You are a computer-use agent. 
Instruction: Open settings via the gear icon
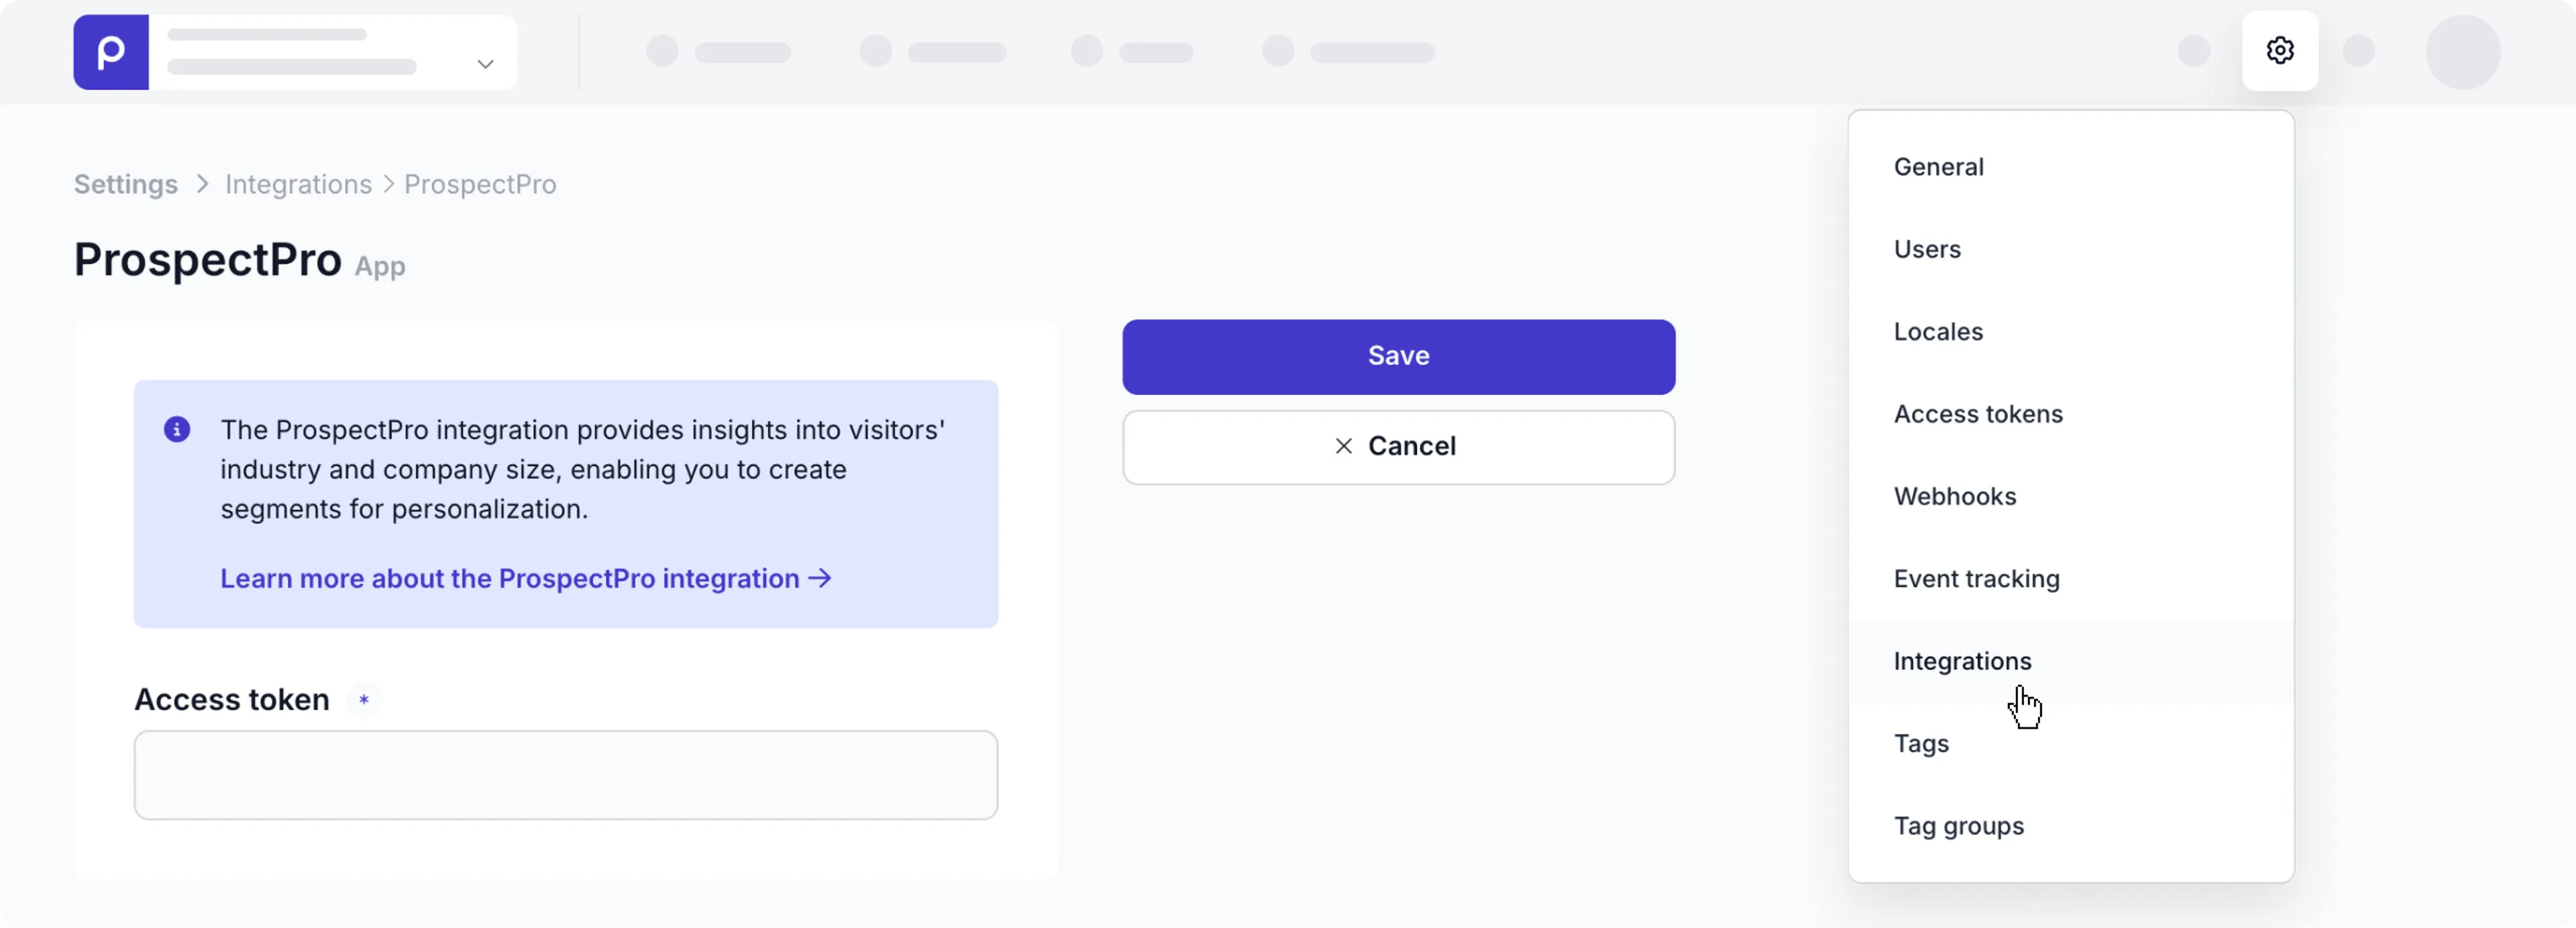click(2280, 51)
